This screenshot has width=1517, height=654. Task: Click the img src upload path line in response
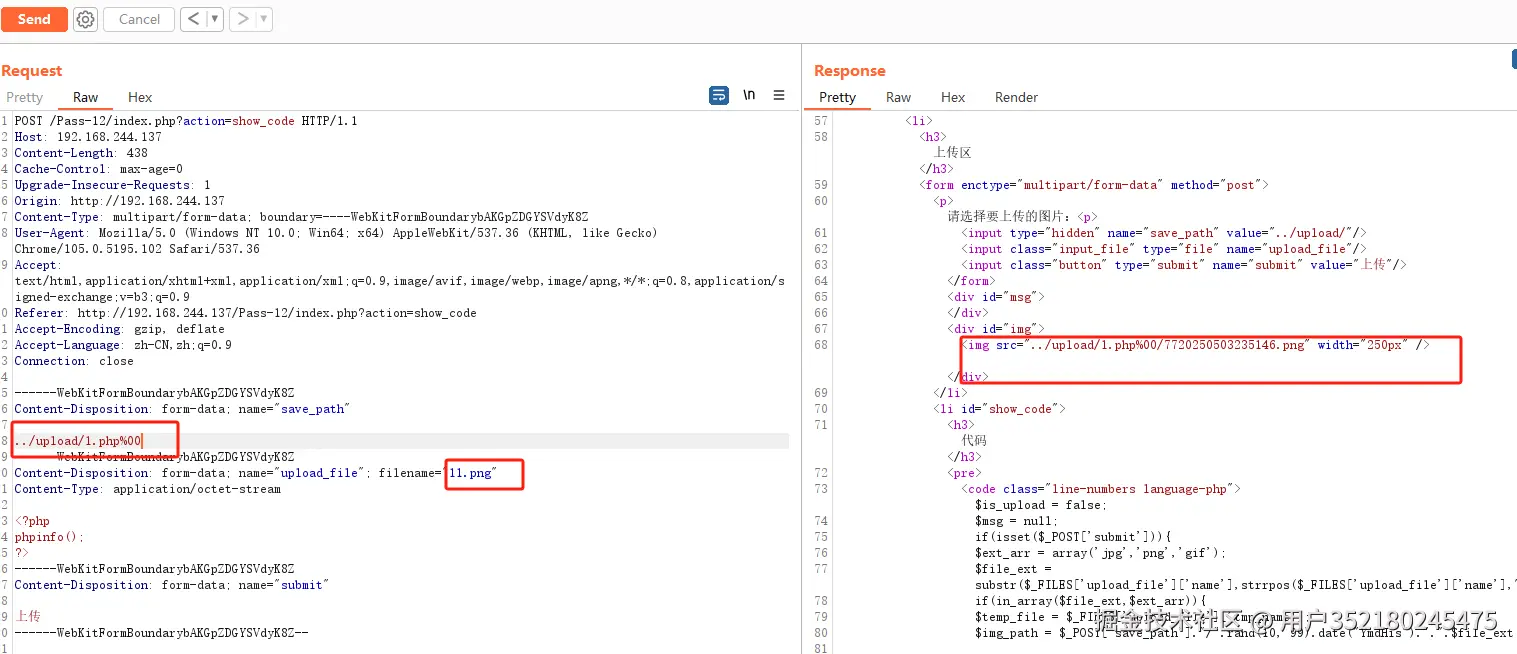[x=1196, y=345]
